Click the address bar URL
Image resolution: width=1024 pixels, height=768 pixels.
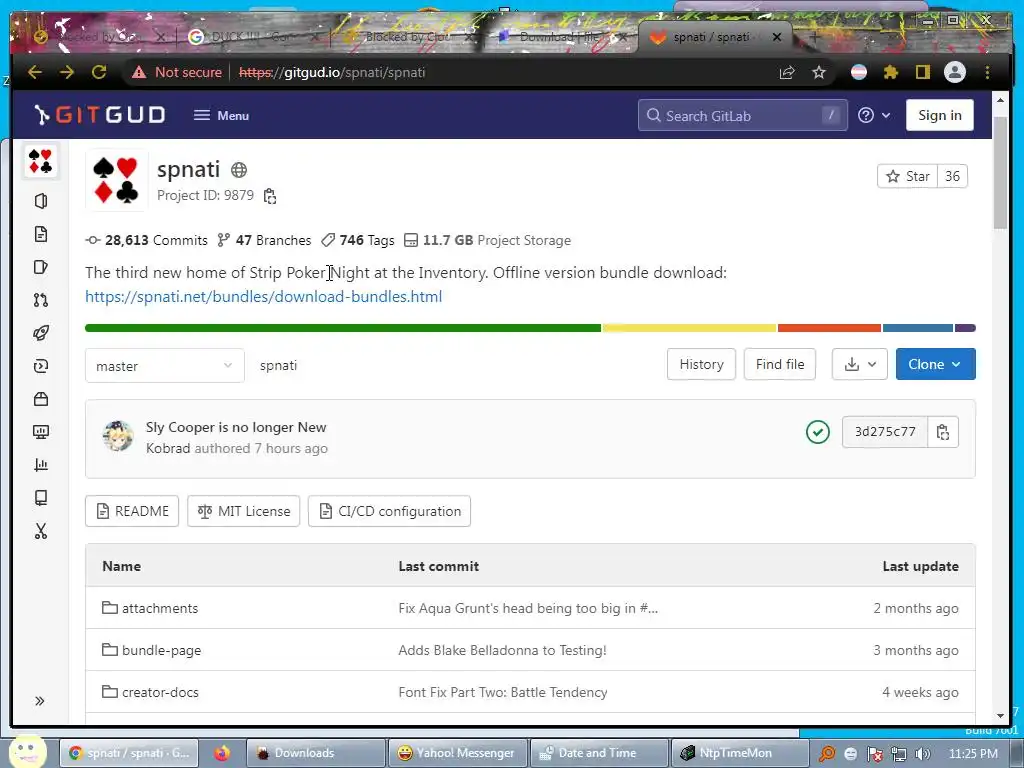click(332, 72)
